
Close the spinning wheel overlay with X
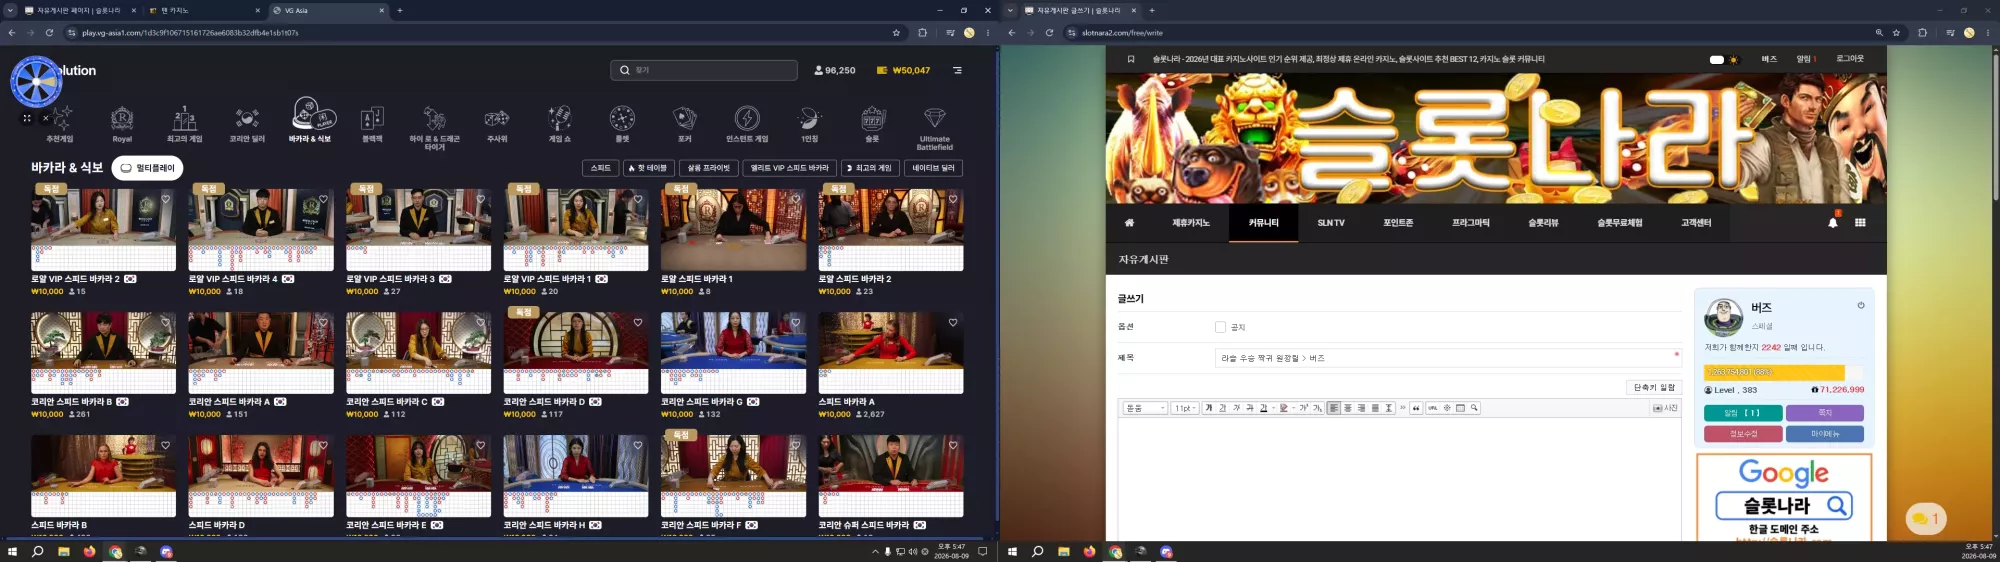46,118
